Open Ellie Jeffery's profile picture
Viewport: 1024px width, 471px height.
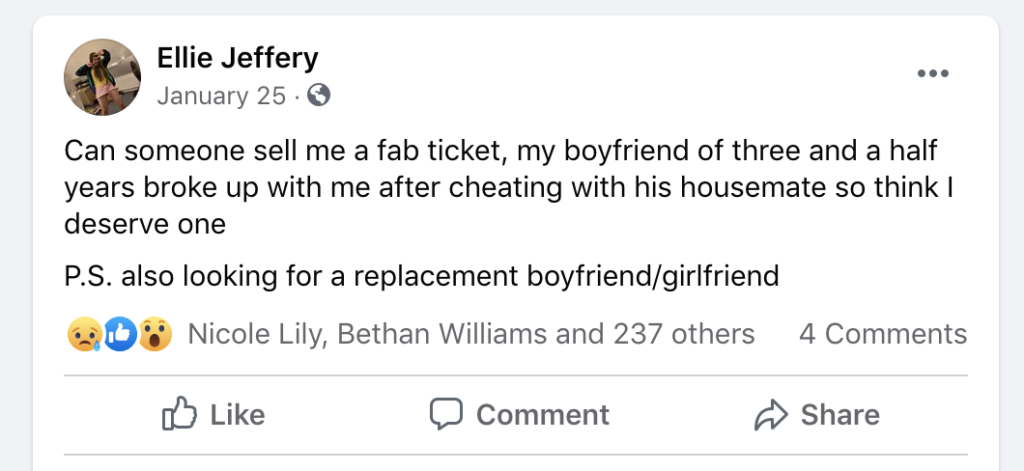click(103, 77)
